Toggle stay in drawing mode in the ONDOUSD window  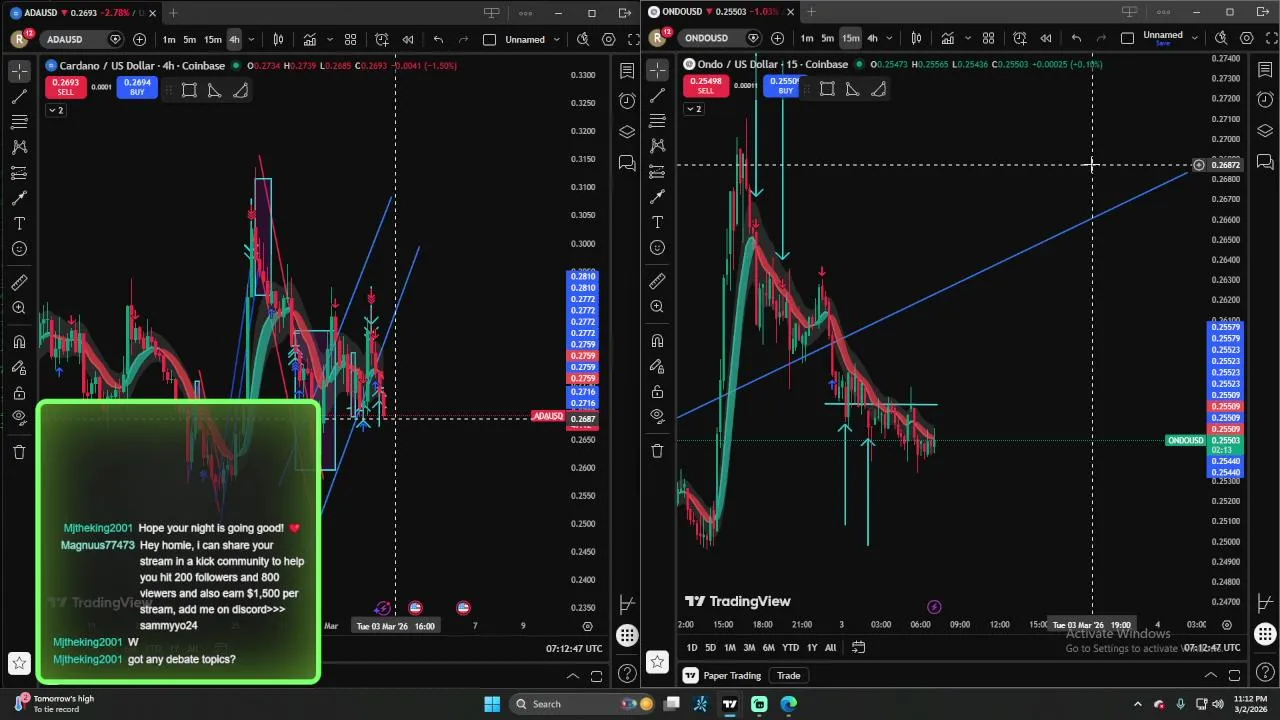[657, 366]
